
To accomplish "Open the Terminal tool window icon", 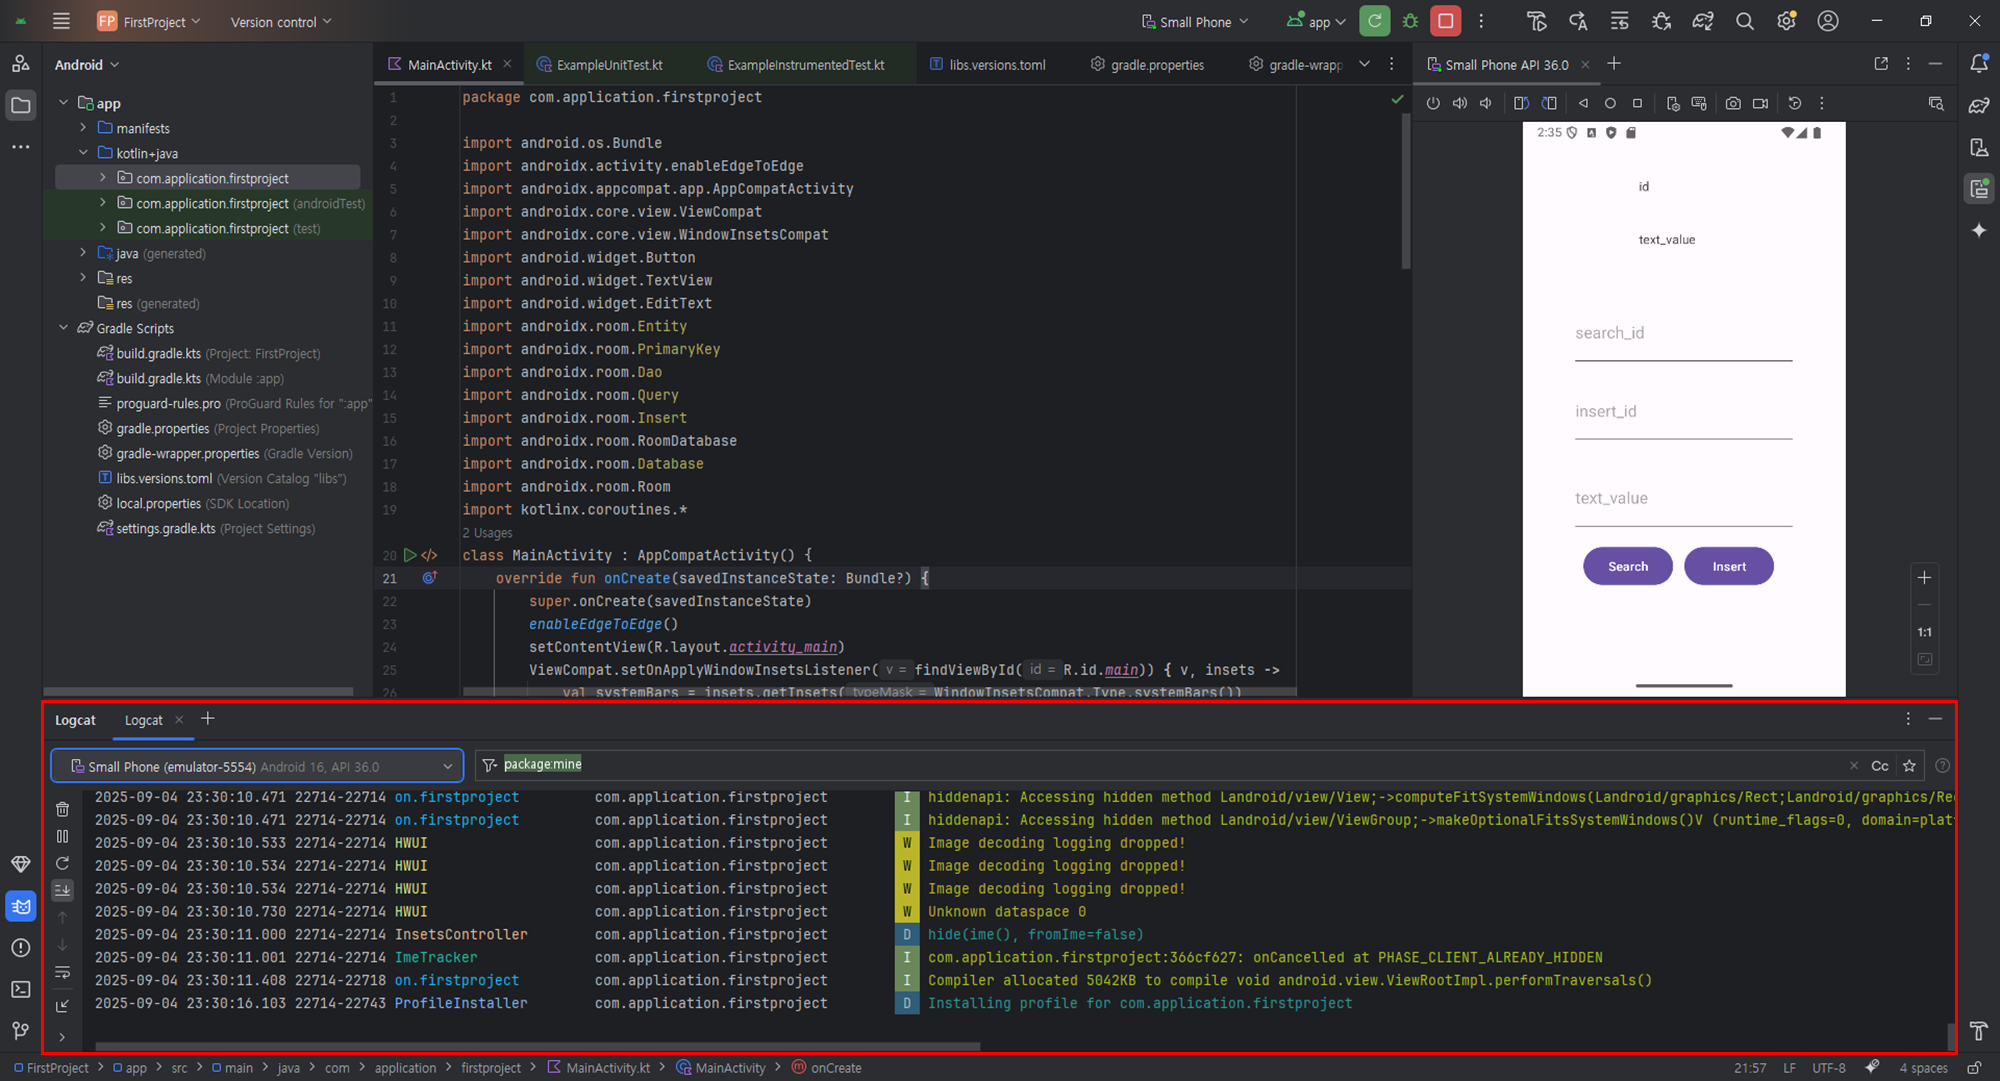I will (x=21, y=989).
